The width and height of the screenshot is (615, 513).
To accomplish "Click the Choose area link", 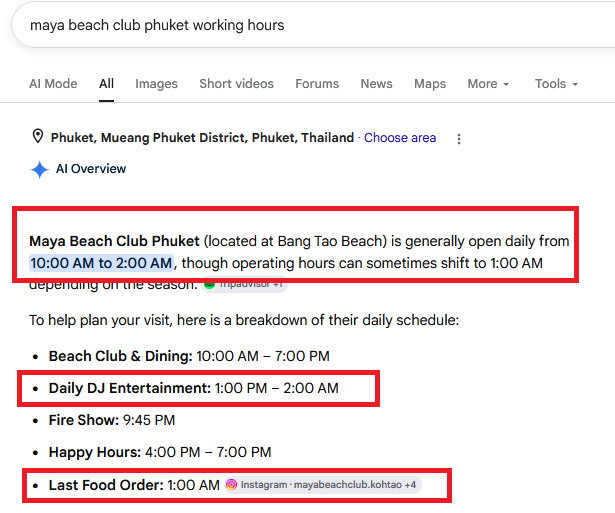I will coord(400,138).
